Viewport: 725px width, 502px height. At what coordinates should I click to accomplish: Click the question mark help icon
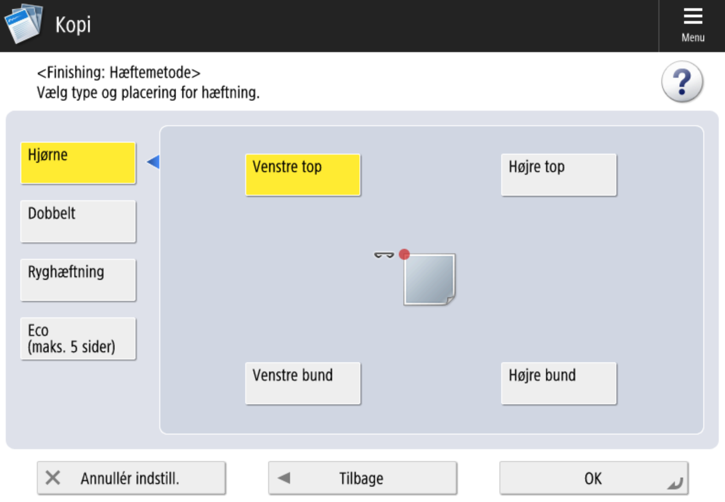[682, 82]
